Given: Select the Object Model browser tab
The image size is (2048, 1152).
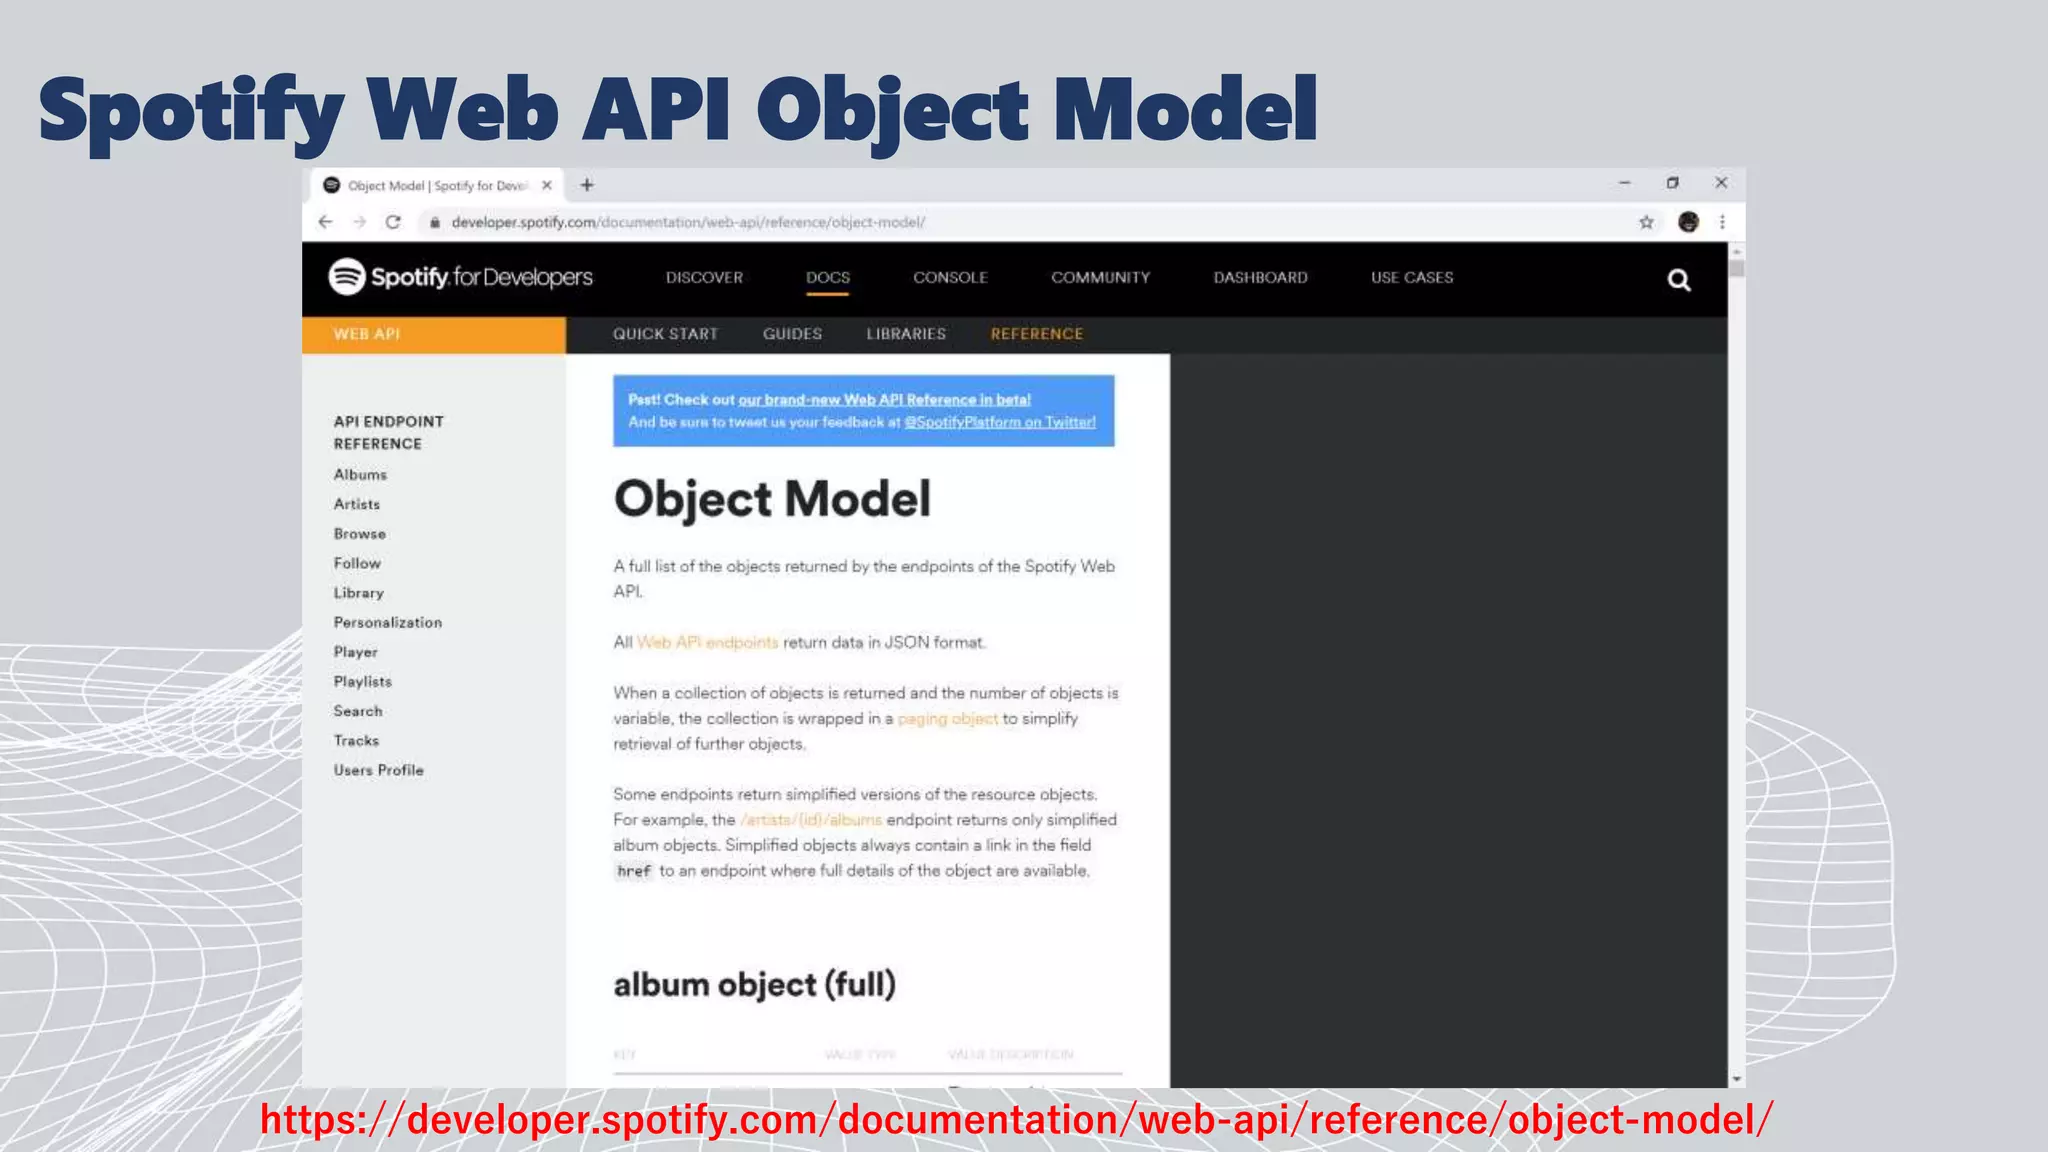Looking at the screenshot, I should 437,185.
